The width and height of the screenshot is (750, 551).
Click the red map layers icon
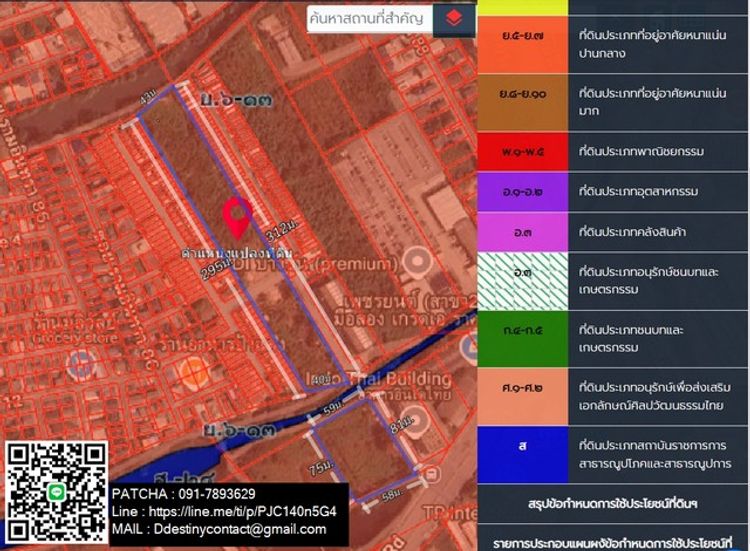tap(454, 18)
